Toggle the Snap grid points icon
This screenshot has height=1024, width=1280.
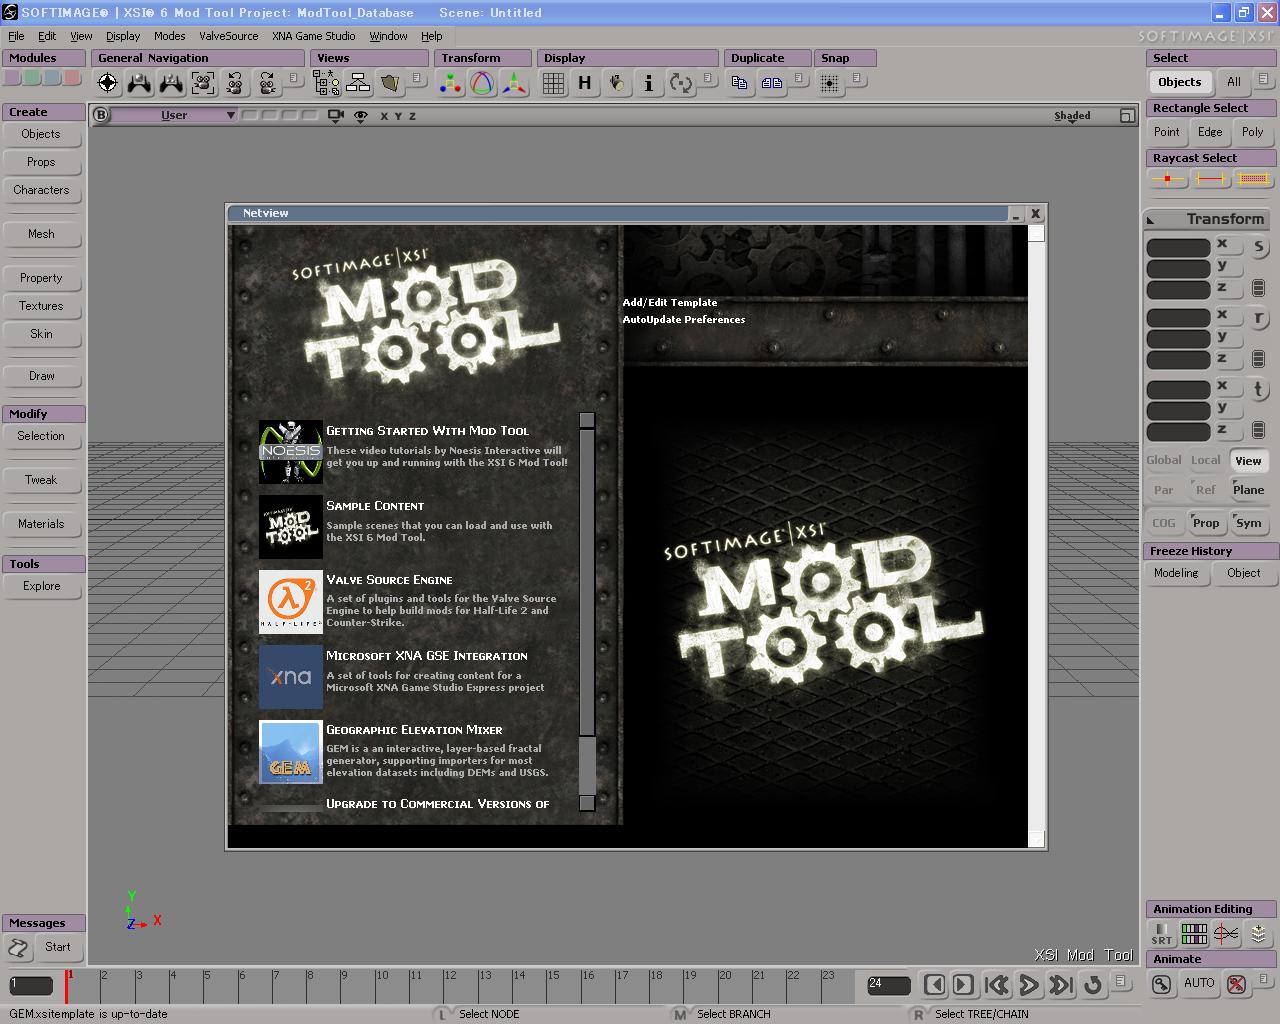(x=830, y=84)
